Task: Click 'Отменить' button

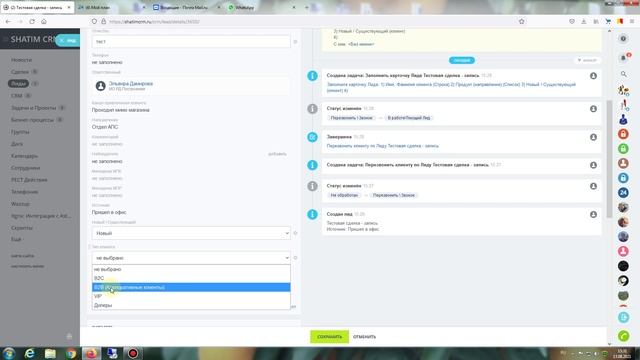Action: [364, 337]
